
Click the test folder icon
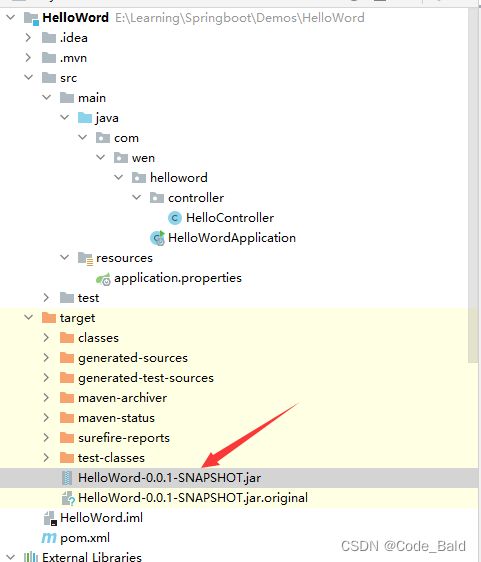(x=67, y=297)
